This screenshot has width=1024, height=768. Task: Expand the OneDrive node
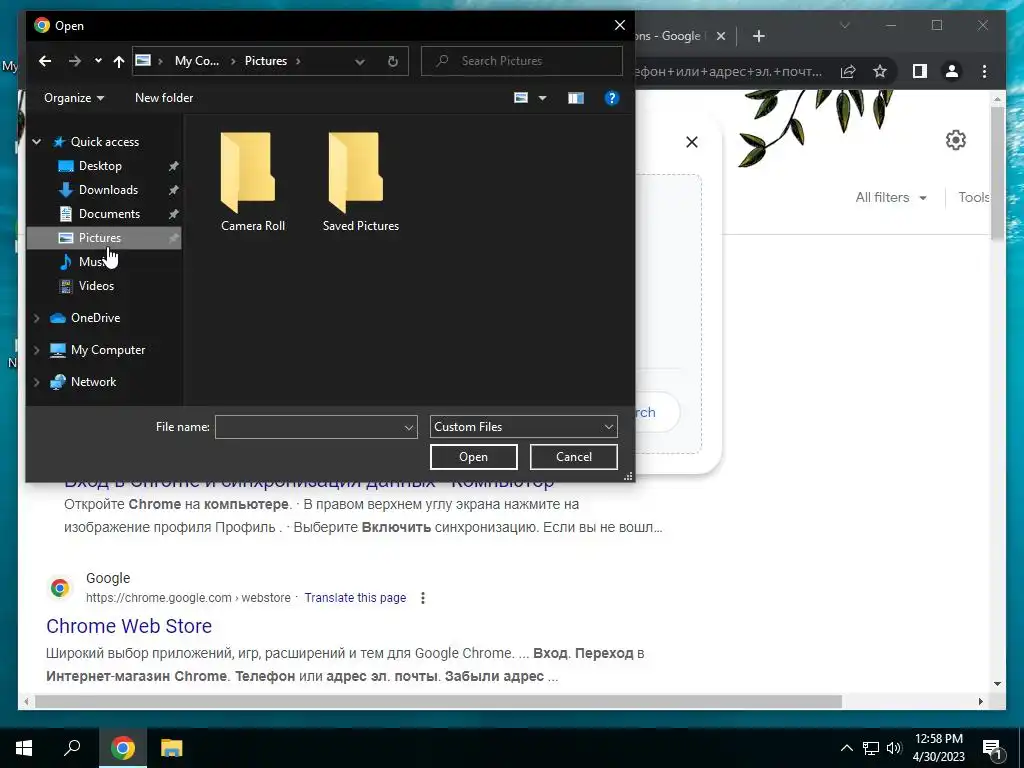[x=37, y=318]
